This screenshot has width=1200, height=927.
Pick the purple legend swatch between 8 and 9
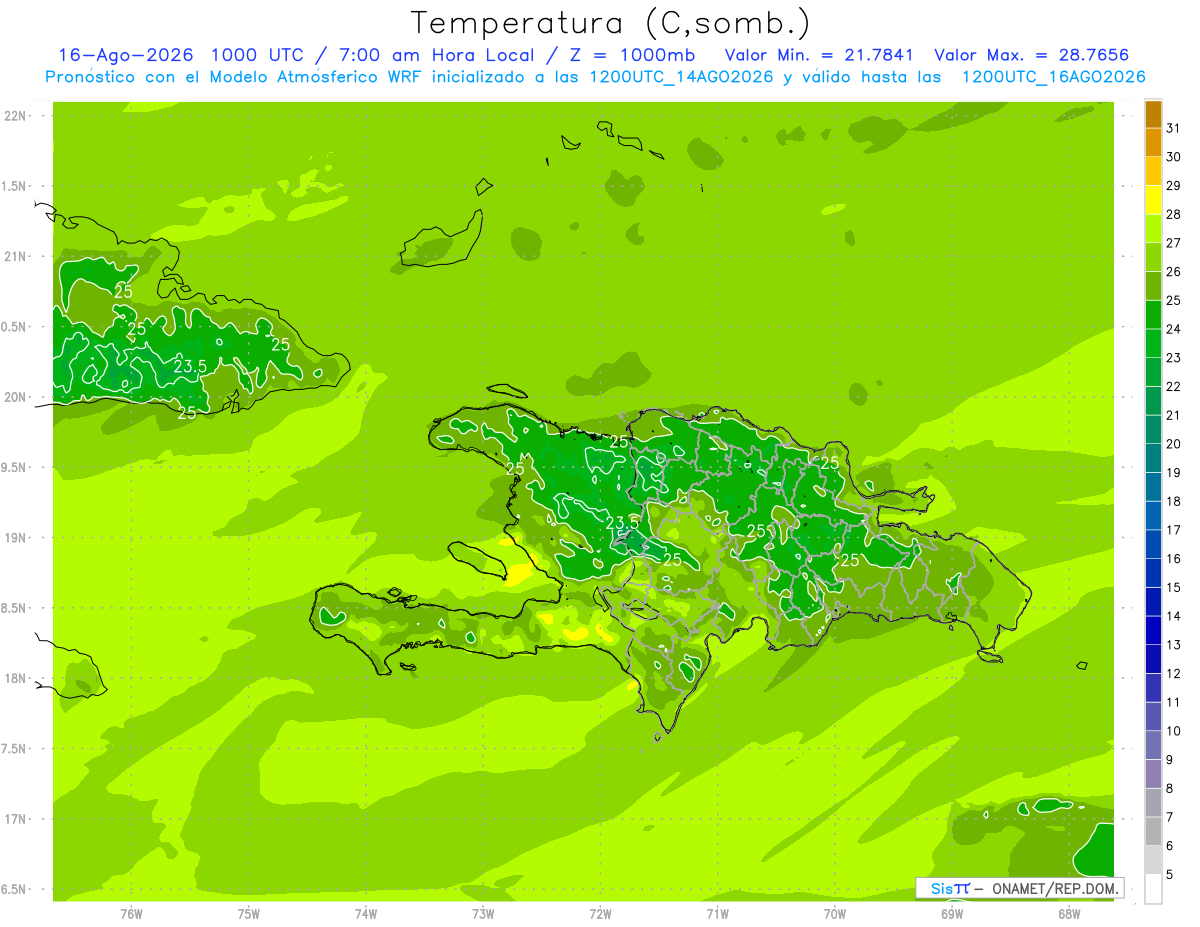[1153, 774]
